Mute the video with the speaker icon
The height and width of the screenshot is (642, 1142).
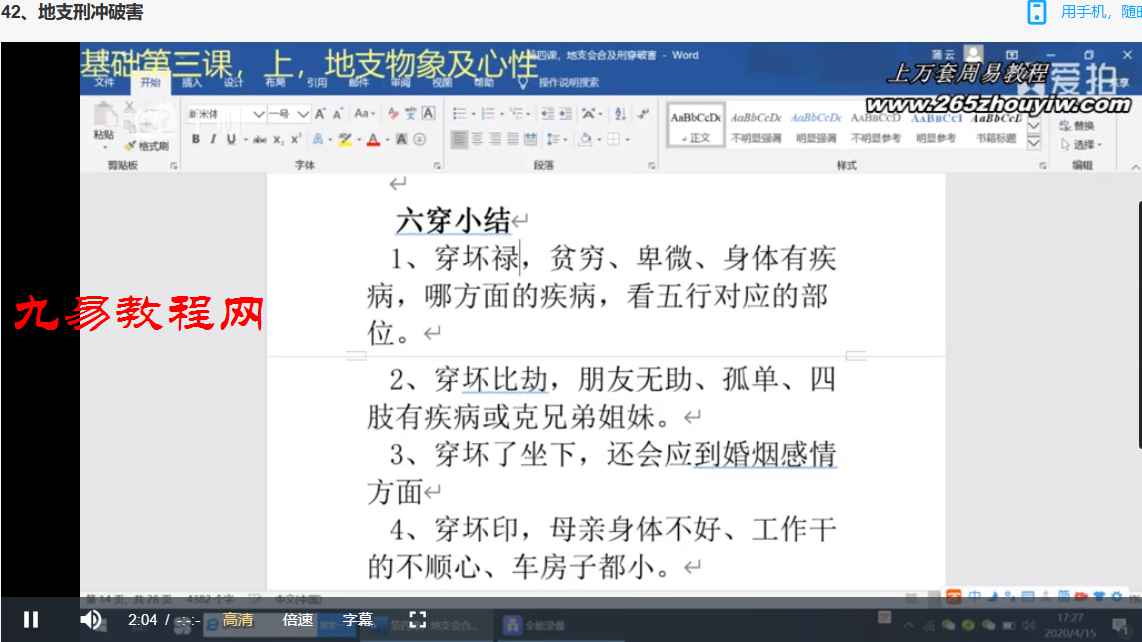(x=90, y=619)
